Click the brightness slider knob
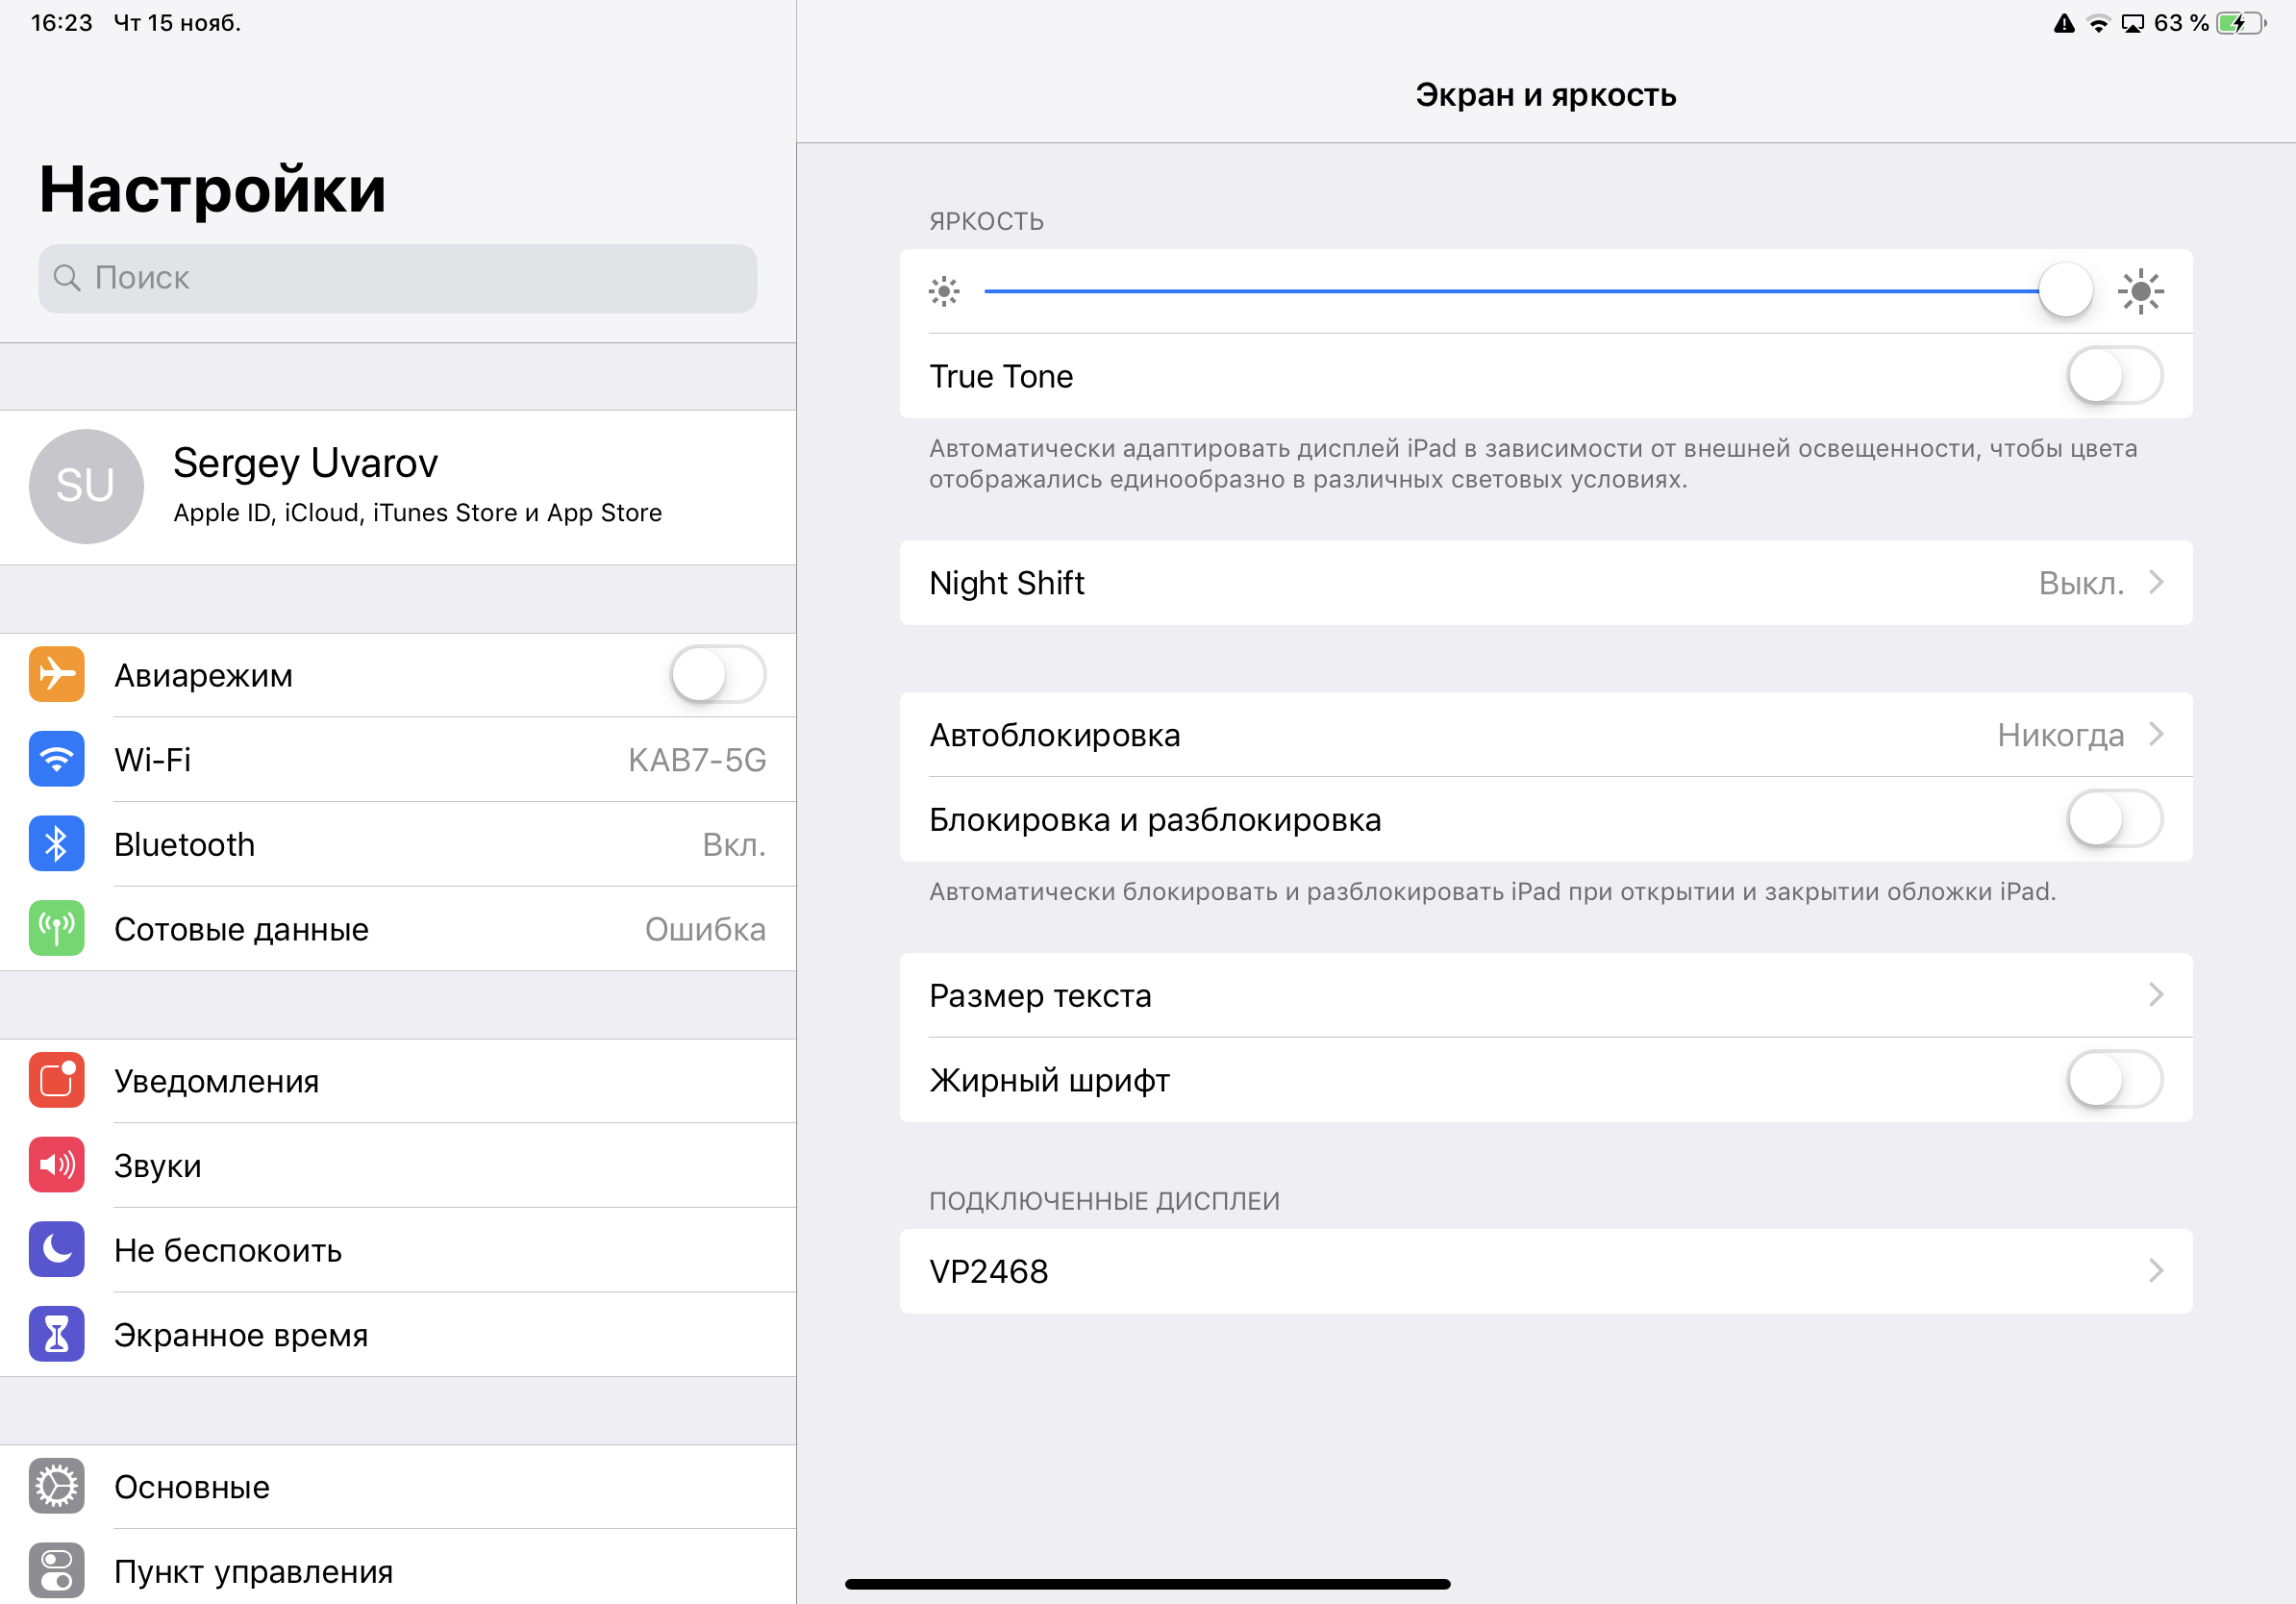Image resolution: width=2296 pixels, height=1604 pixels. pyautogui.click(x=2065, y=291)
